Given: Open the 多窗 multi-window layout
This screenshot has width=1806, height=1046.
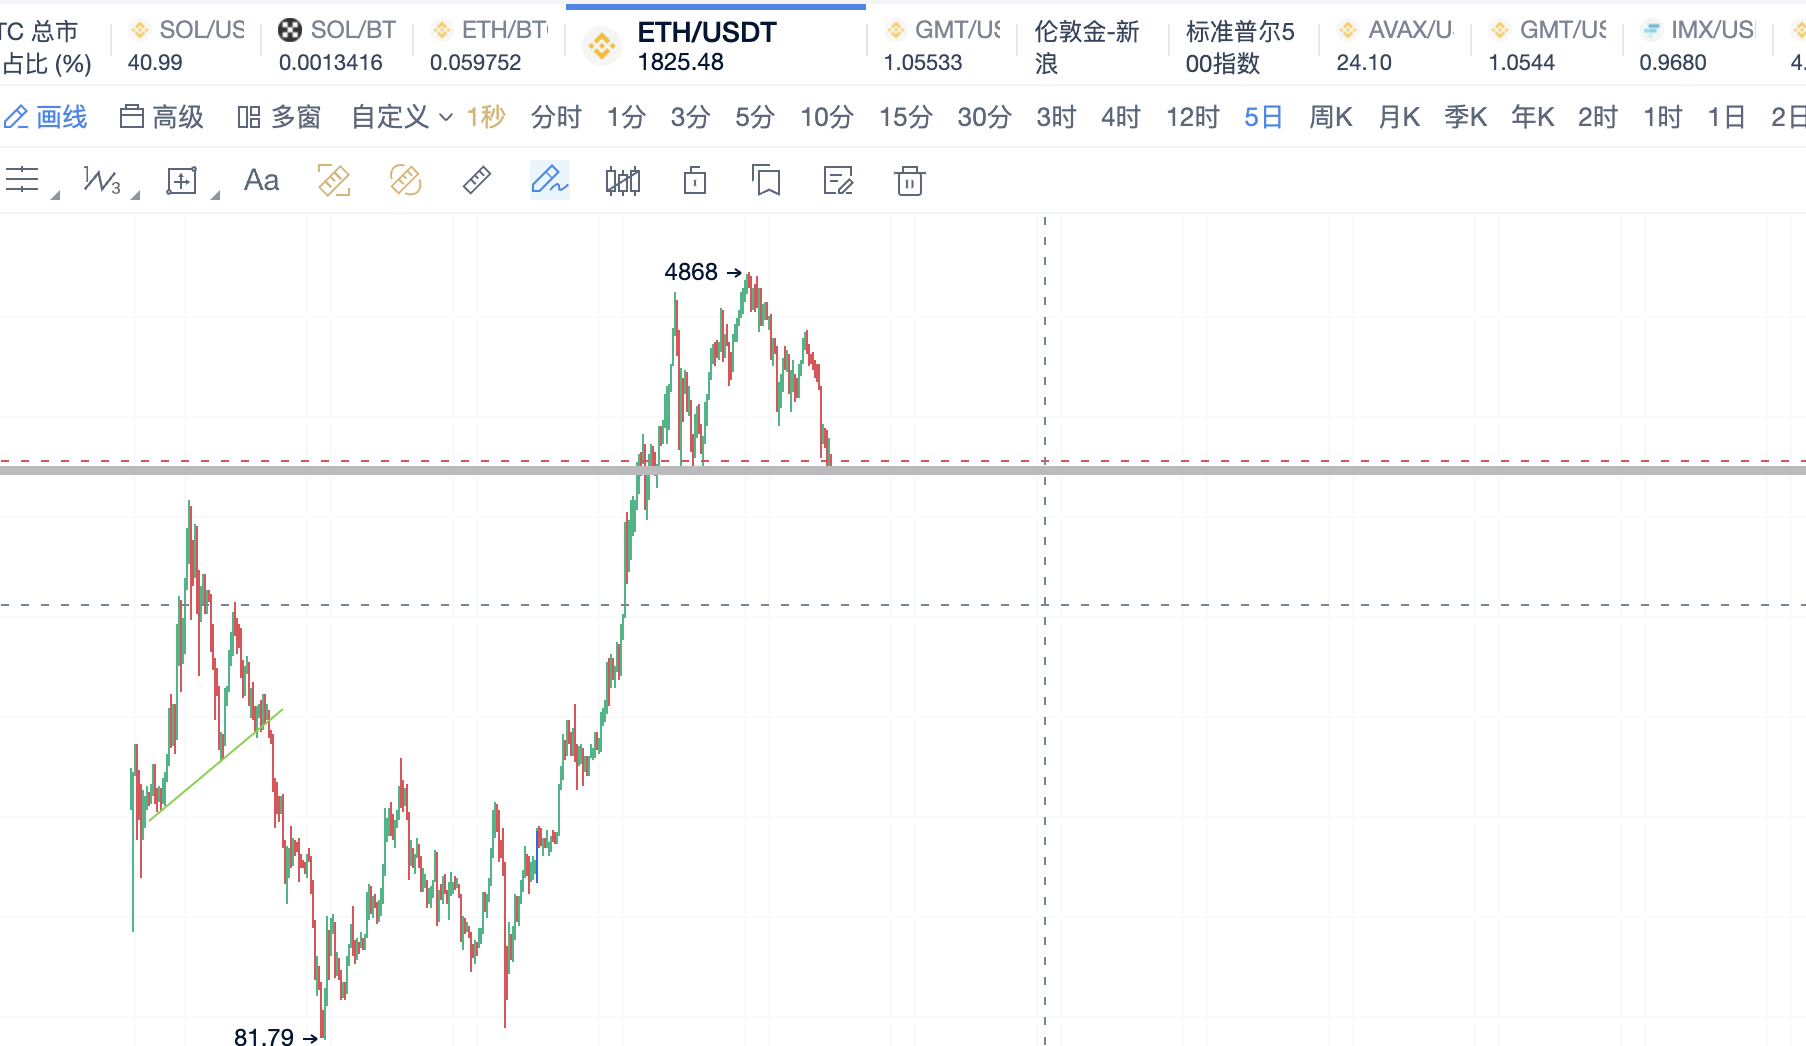Looking at the screenshot, I should tap(279, 117).
